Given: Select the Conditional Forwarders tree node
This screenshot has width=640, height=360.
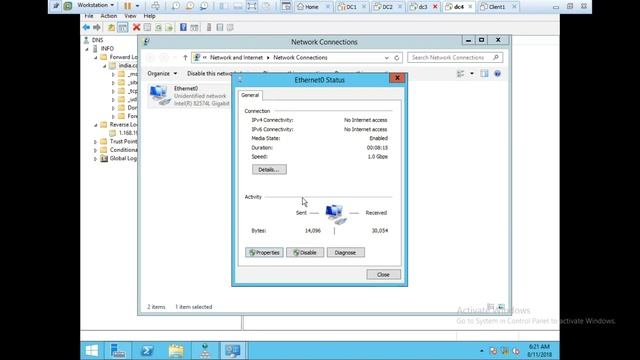Looking at the screenshot, I should pyautogui.click(x=119, y=150).
